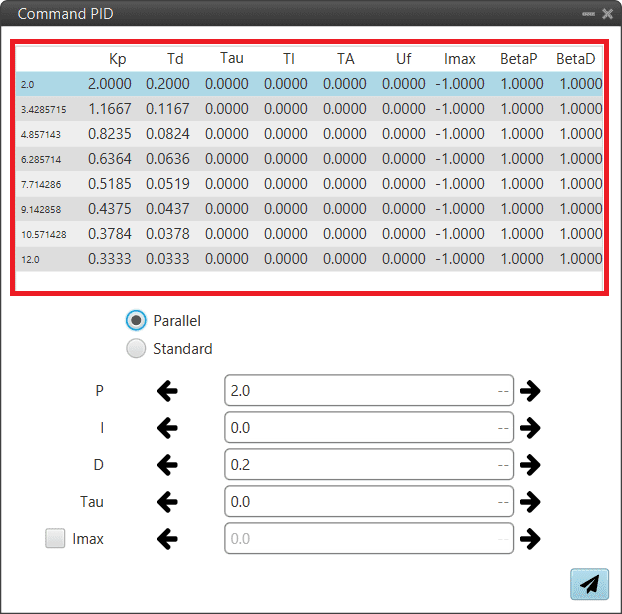The height and width of the screenshot is (614, 622).
Task: Enable the Imax checkbox
Action: pos(55,539)
